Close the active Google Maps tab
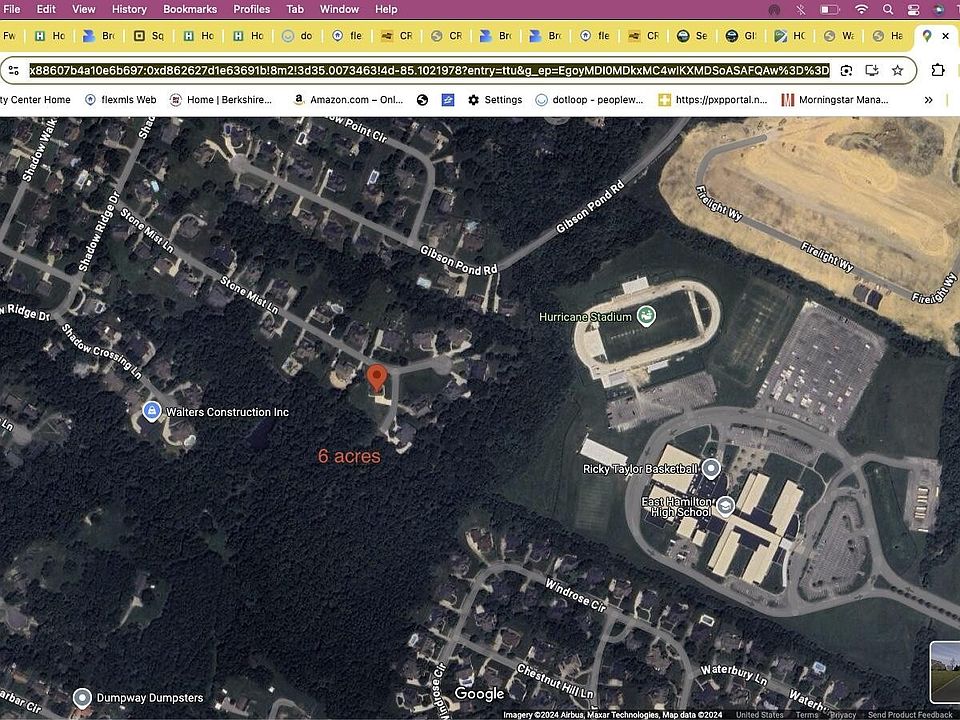The image size is (960, 720). click(x=945, y=36)
